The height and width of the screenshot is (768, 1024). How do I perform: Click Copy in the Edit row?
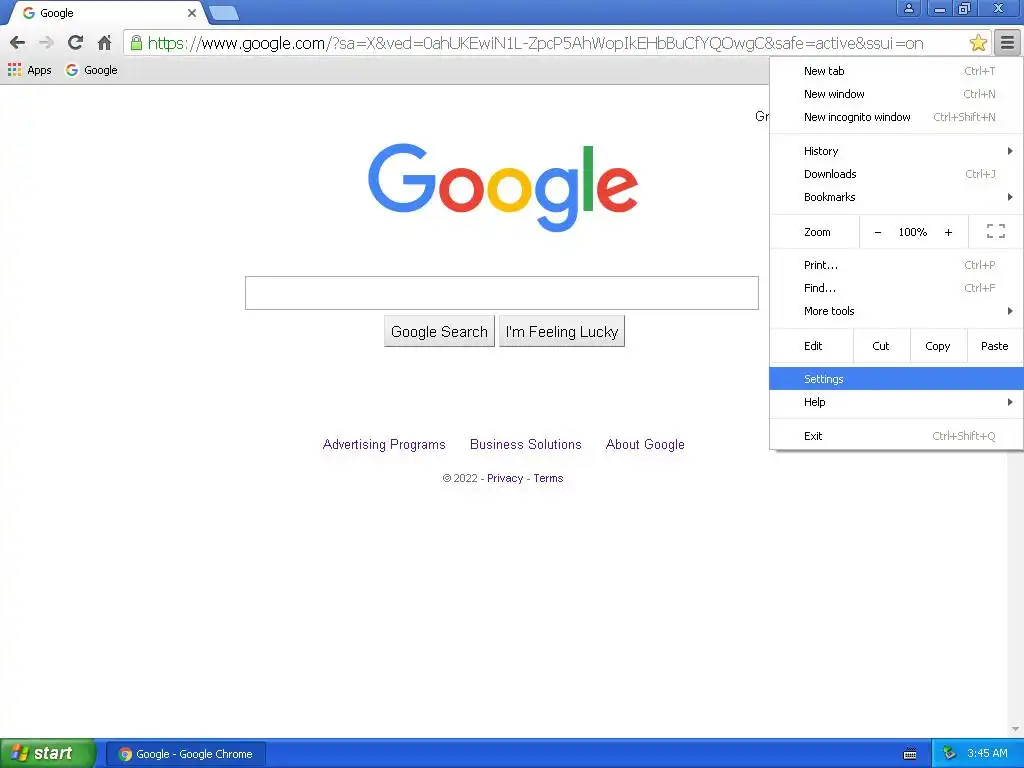tap(938, 346)
